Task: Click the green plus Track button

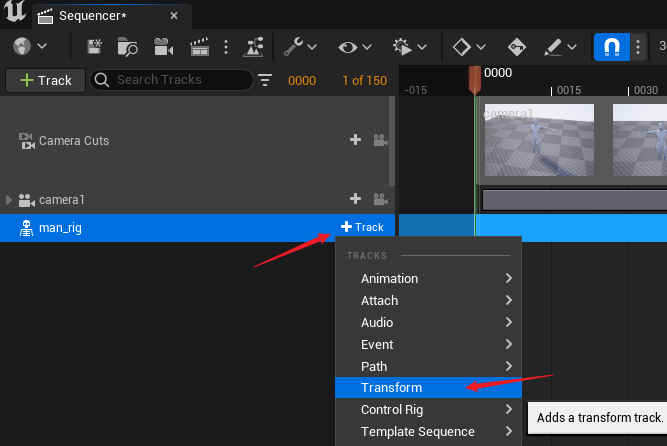Action: (x=46, y=80)
